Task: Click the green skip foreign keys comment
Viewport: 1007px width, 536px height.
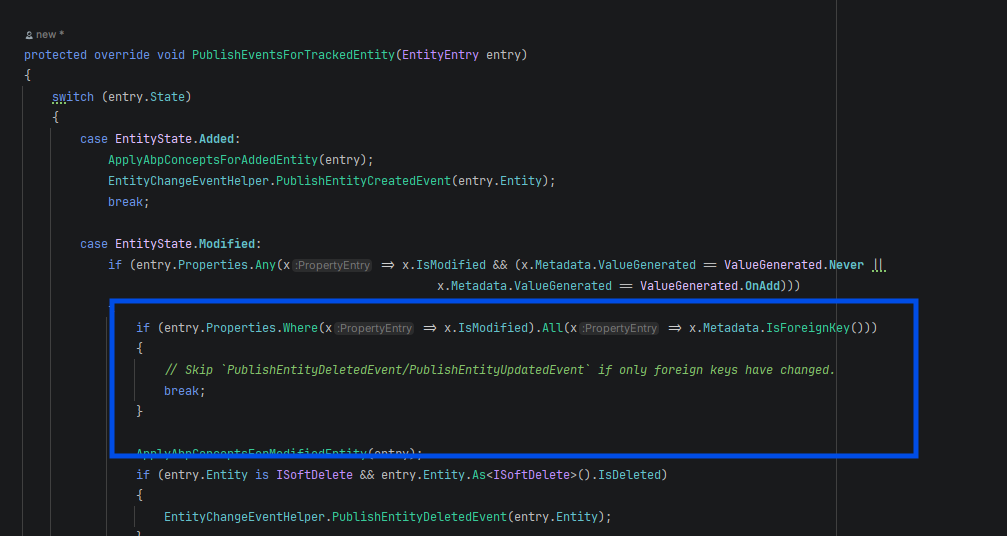Action: click(x=499, y=370)
